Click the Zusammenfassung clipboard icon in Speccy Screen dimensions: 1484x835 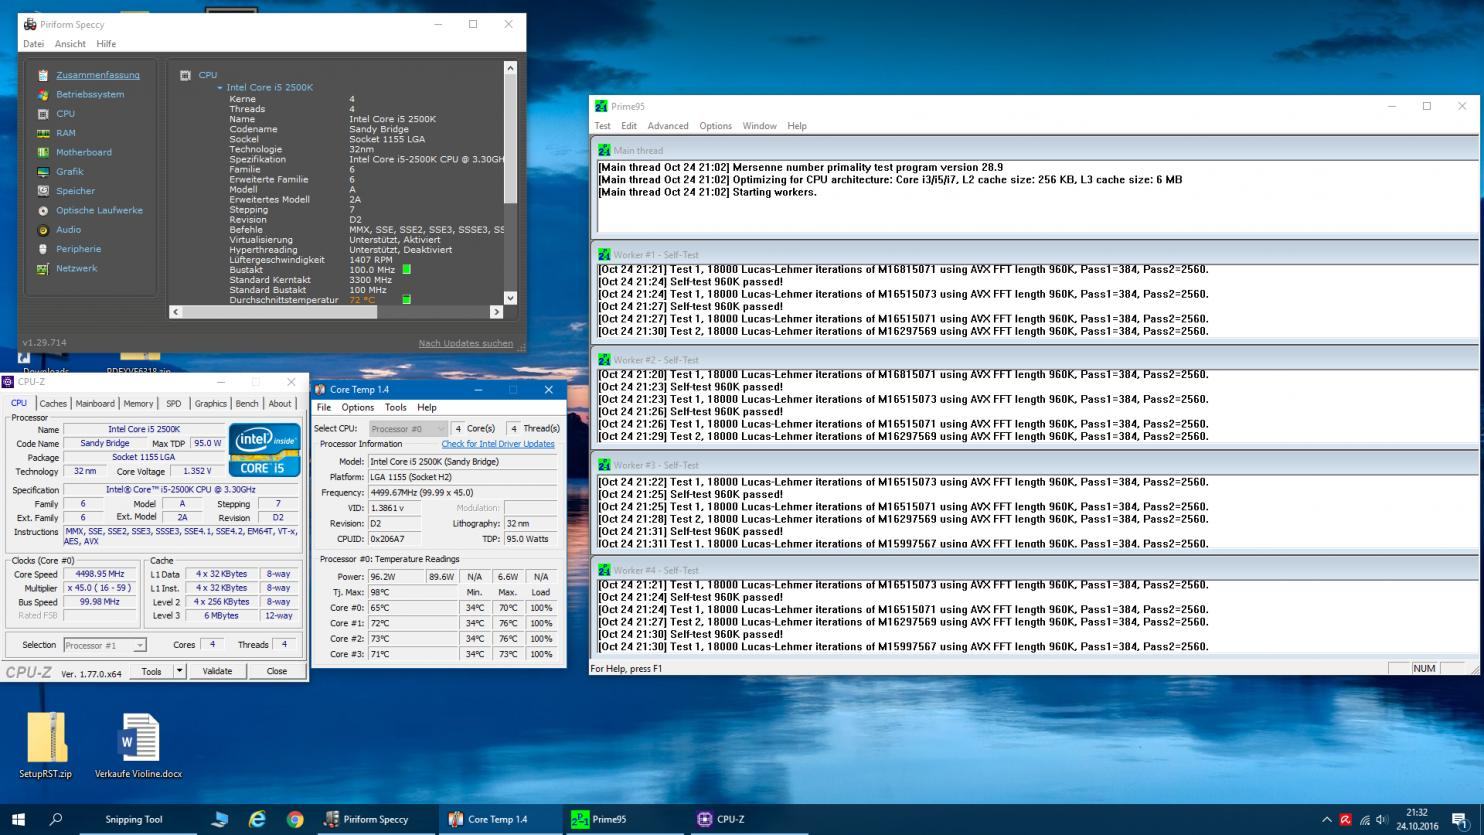(43, 75)
